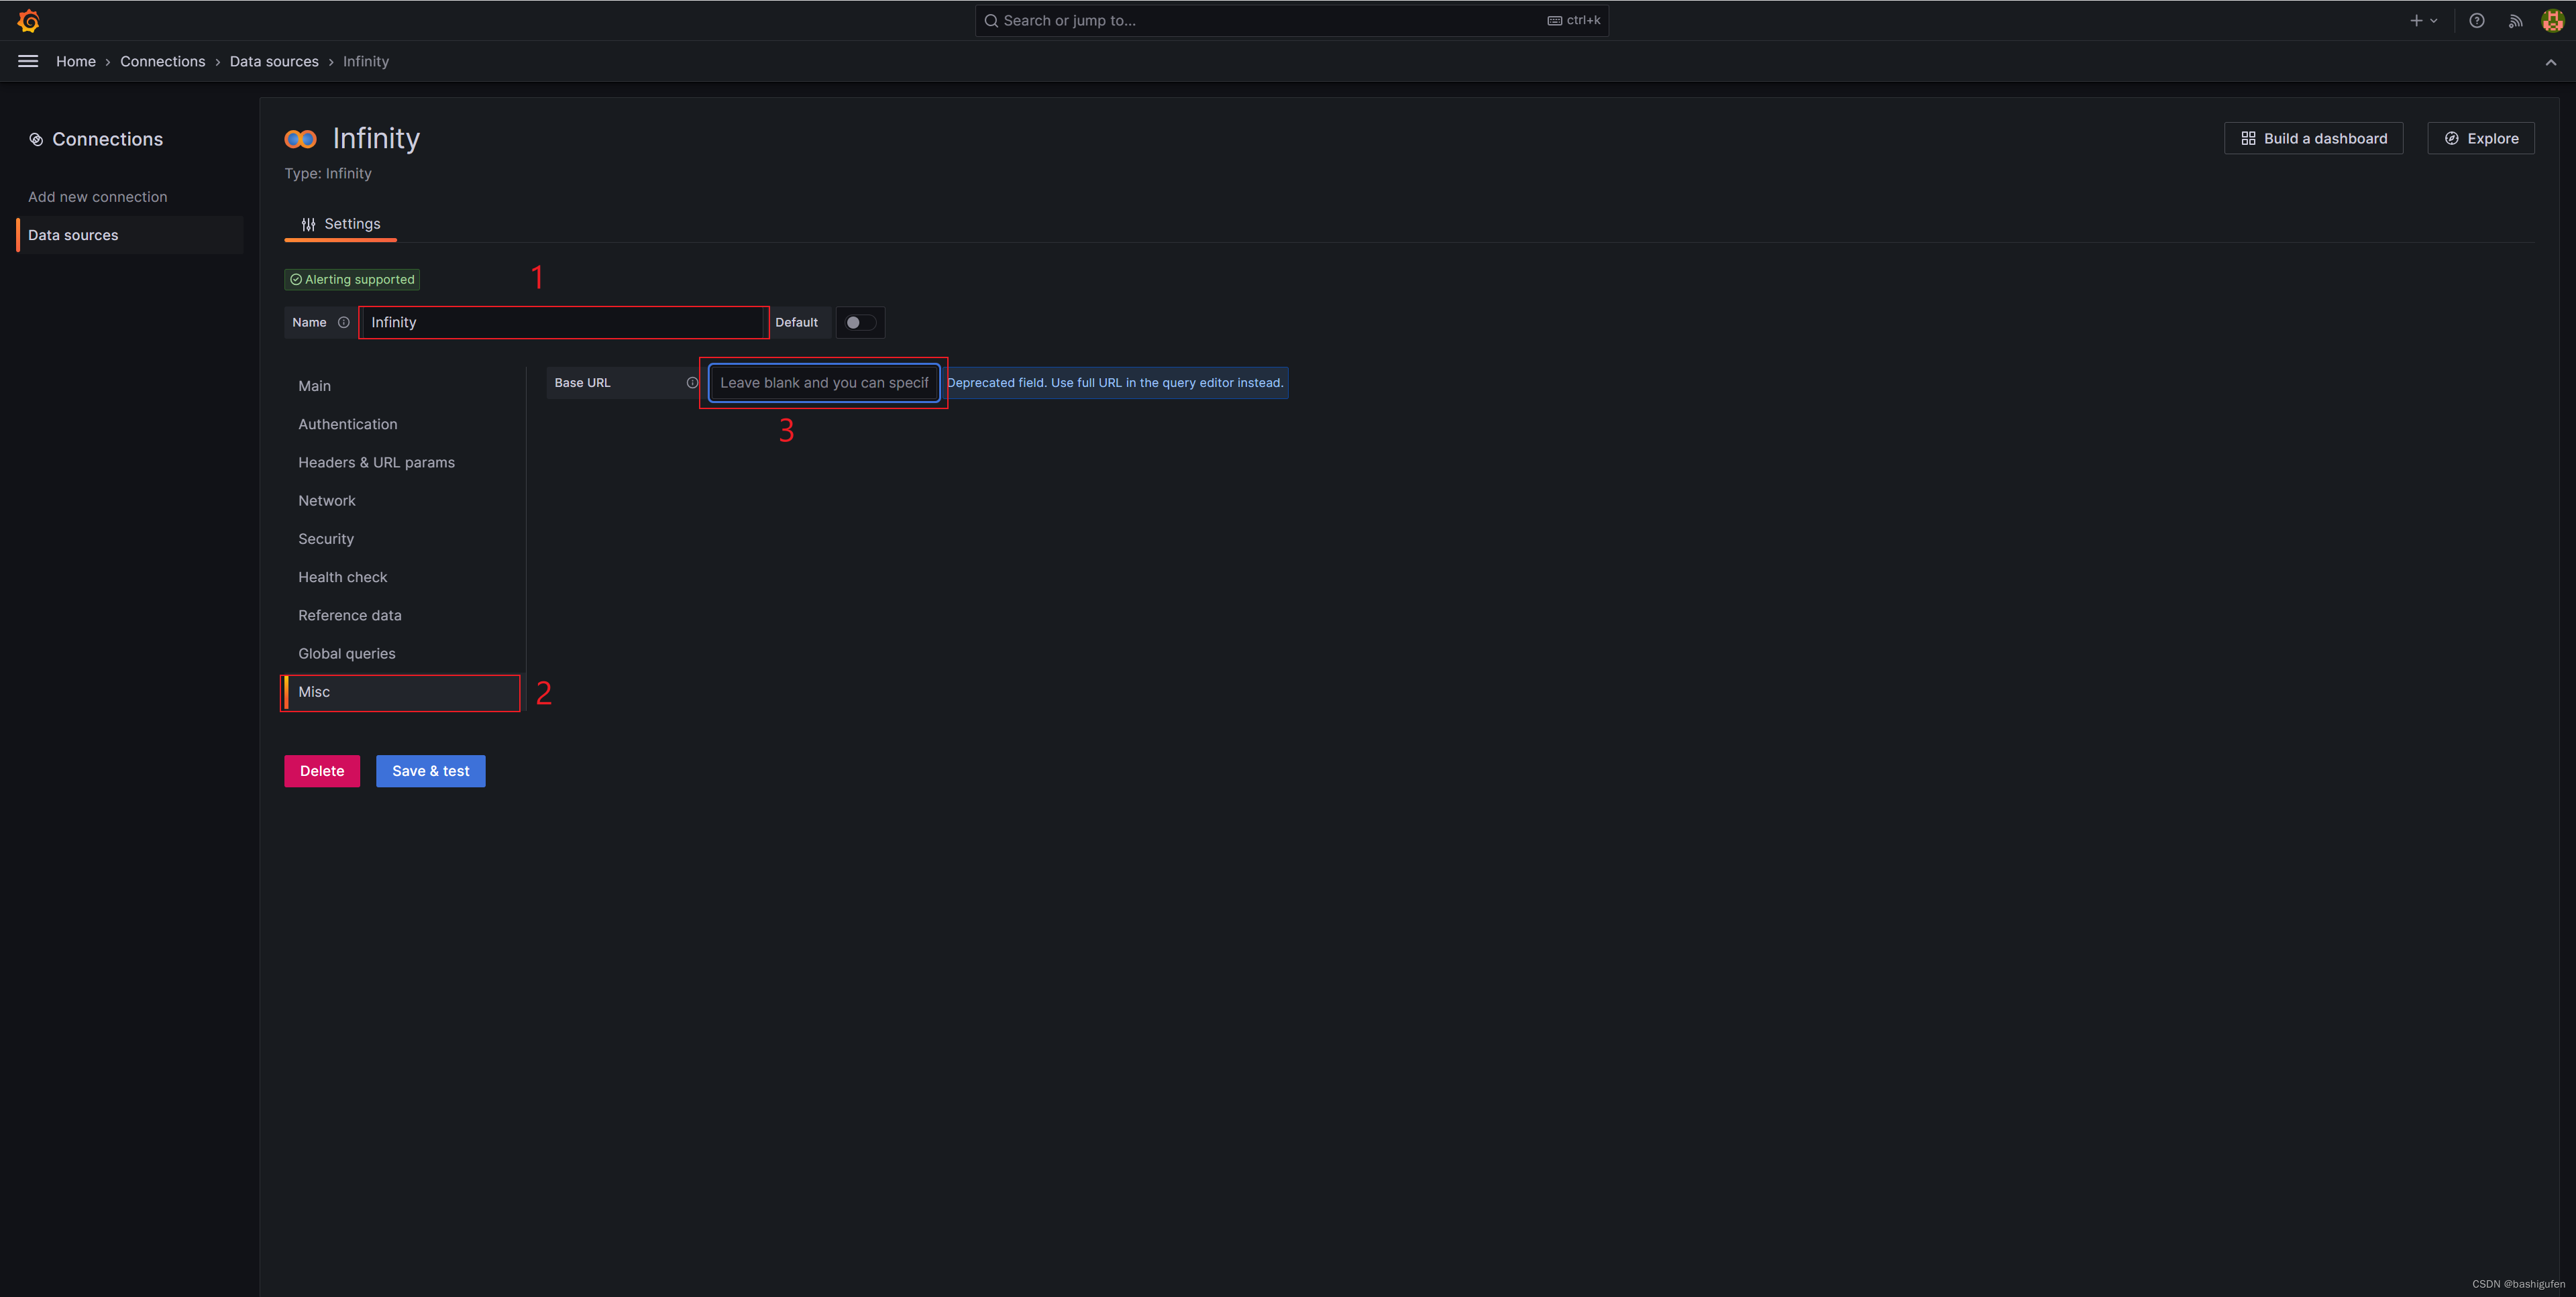Click the Connections section icon

[x=36, y=139]
